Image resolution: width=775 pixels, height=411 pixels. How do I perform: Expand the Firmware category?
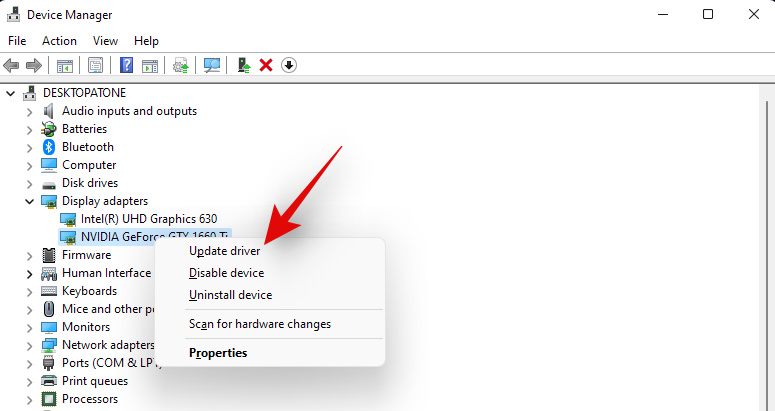[30, 256]
